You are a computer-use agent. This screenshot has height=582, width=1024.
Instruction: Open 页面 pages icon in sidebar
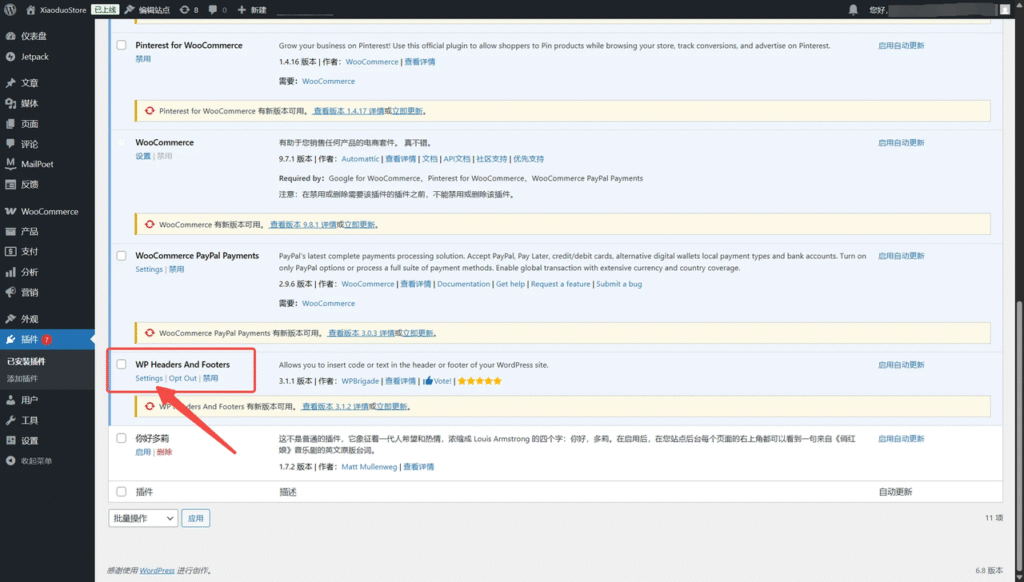pos(10,123)
